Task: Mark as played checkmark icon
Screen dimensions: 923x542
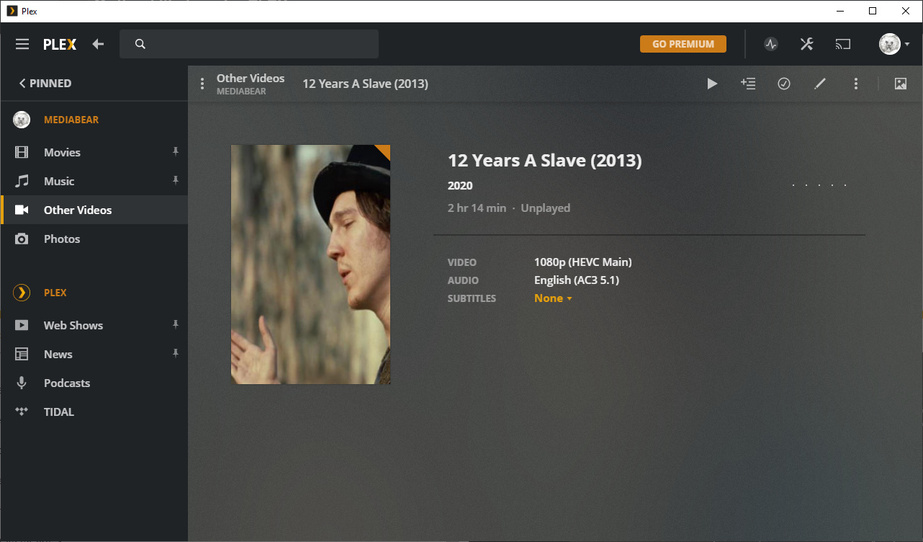Action: click(x=784, y=84)
